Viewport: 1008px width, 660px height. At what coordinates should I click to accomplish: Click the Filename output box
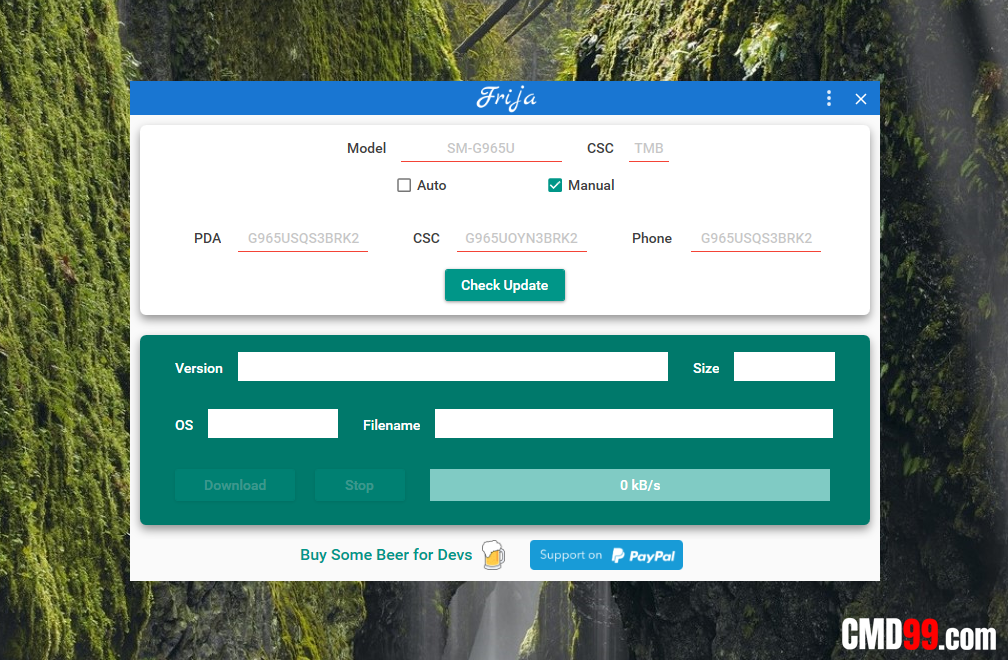pyautogui.click(x=634, y=424)
